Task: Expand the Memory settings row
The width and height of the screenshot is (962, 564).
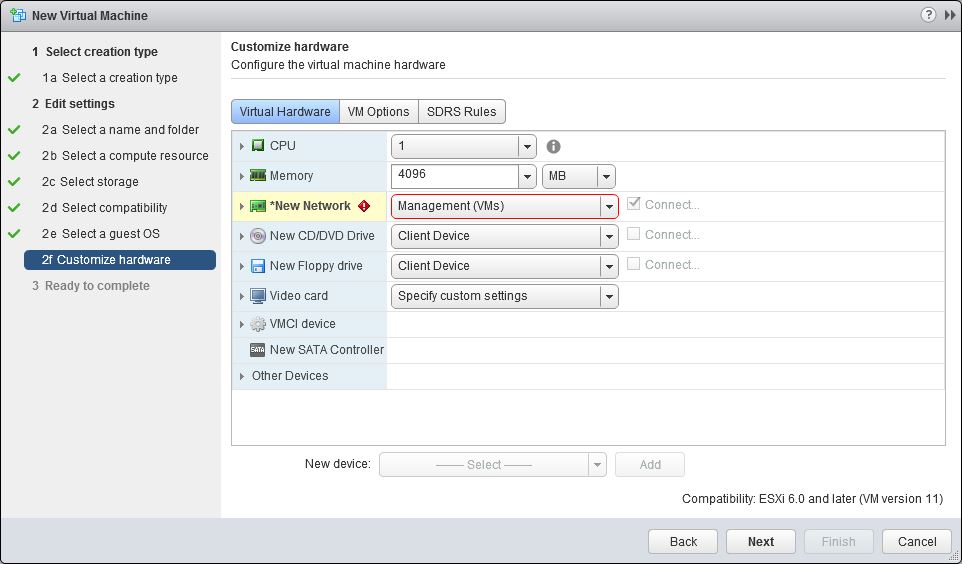Action: point(242,176)
